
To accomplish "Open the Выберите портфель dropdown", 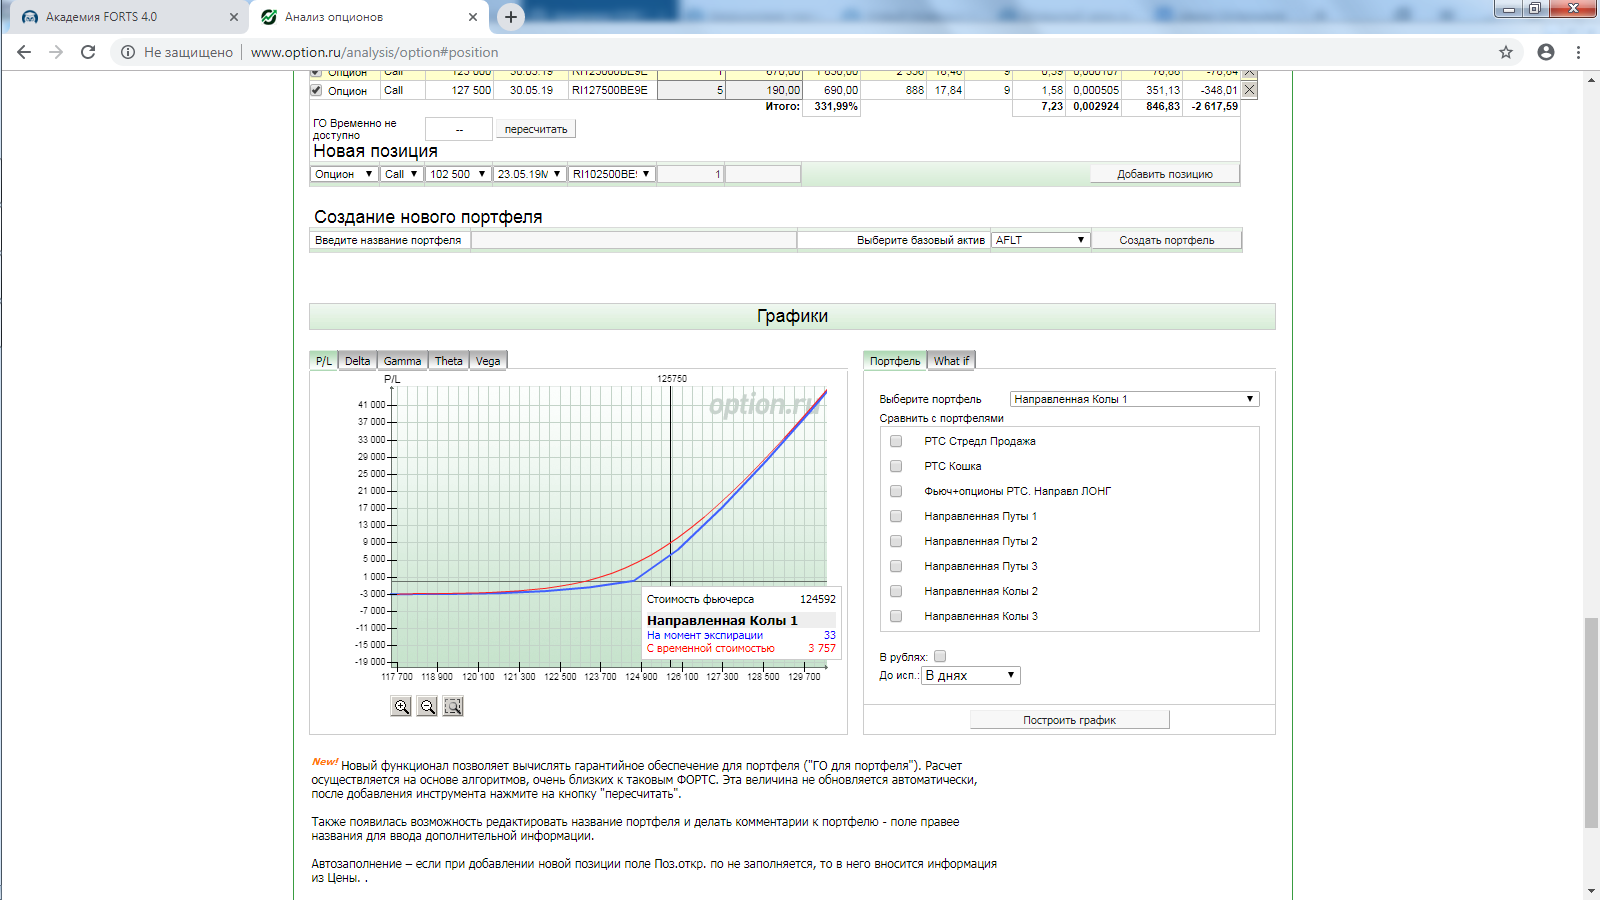I will point(1134,399).
